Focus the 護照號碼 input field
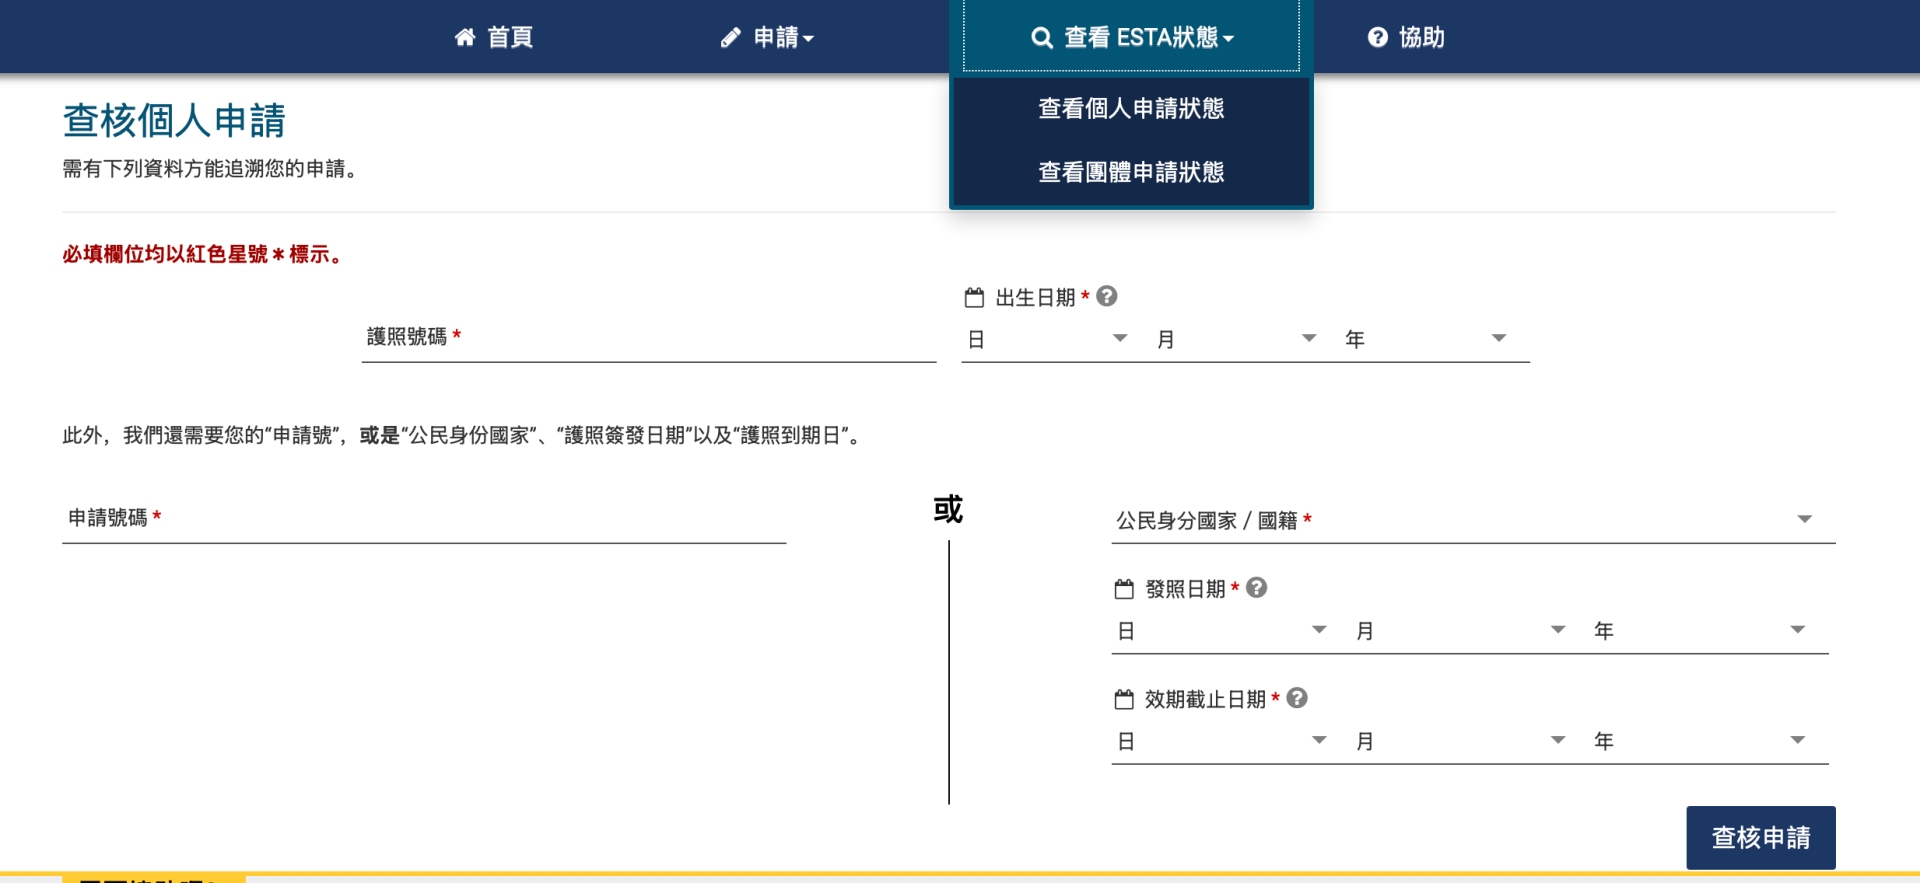This screenshot has height=883, width=1920. (649, 337)
